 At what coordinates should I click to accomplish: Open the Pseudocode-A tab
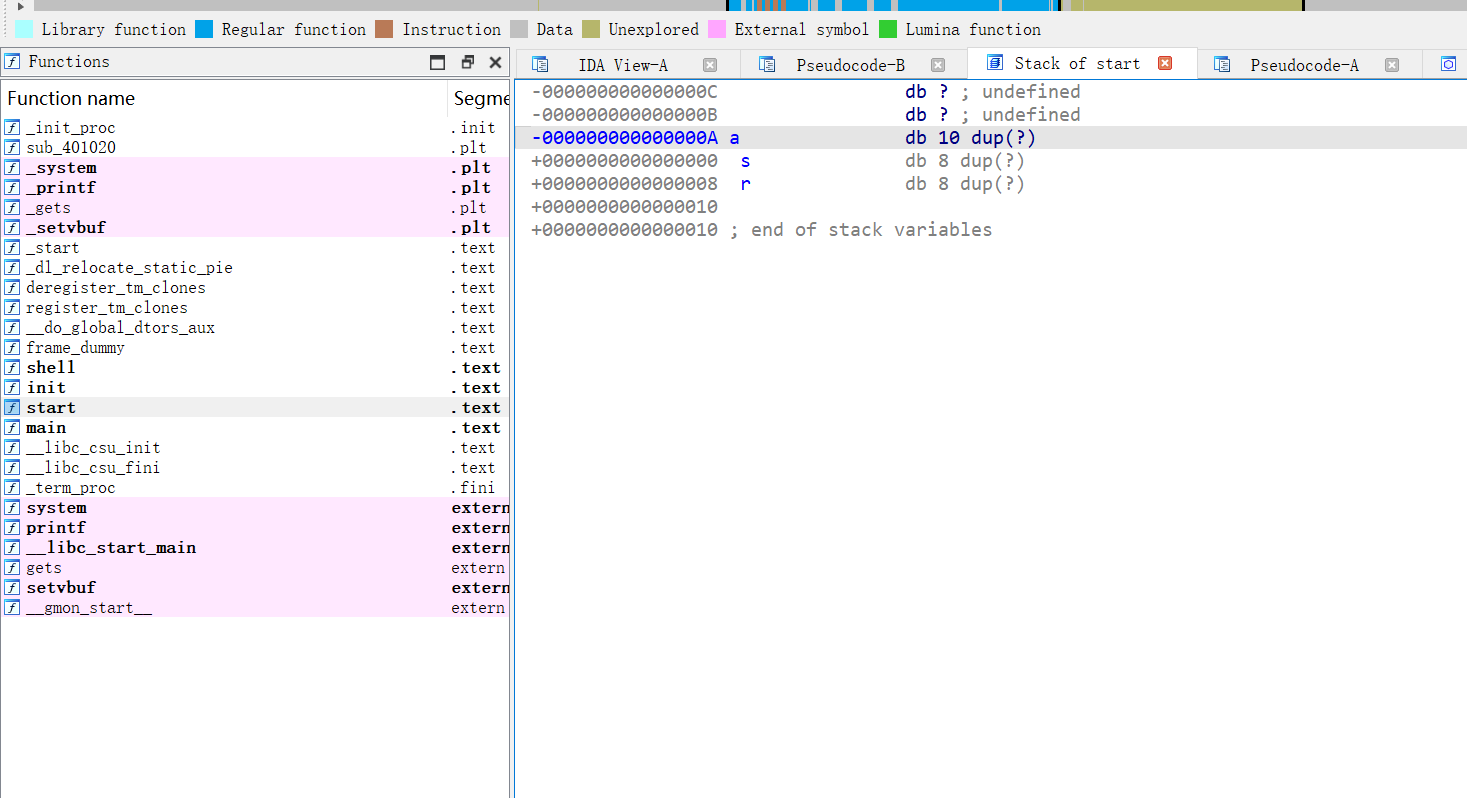(x=1304, y=65)
